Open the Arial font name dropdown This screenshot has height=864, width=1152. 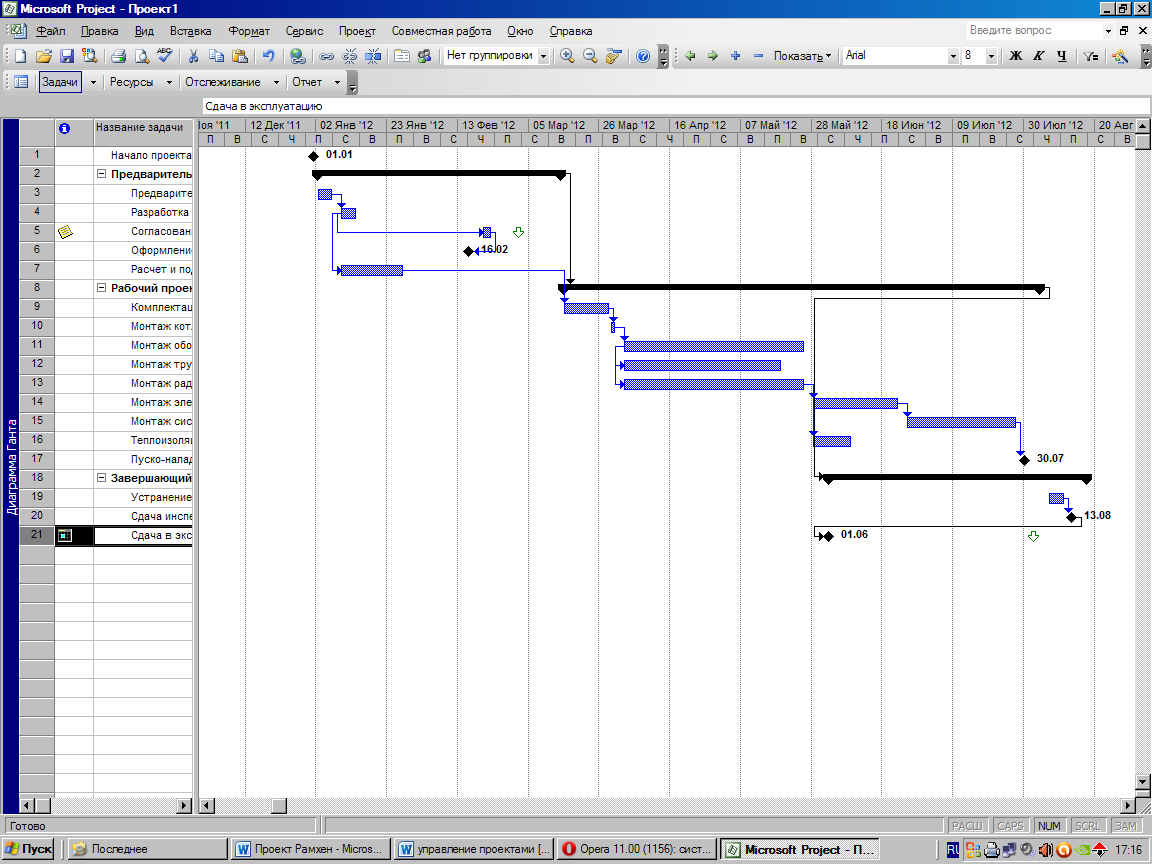click(x=953, y=56)
